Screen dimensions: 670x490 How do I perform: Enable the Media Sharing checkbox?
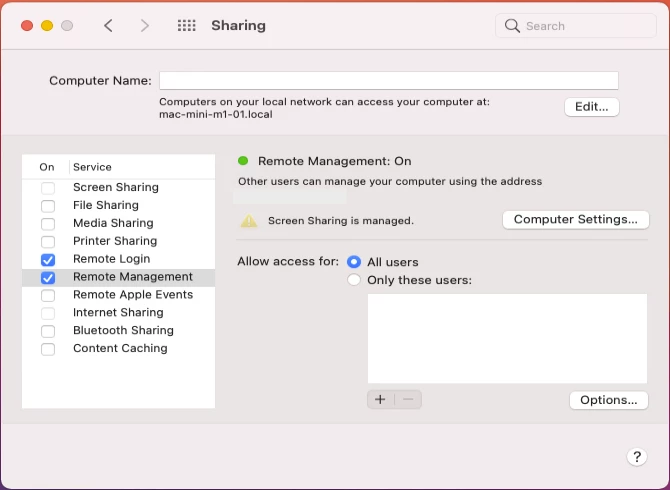pyautogui.click(x=48, y=223)
